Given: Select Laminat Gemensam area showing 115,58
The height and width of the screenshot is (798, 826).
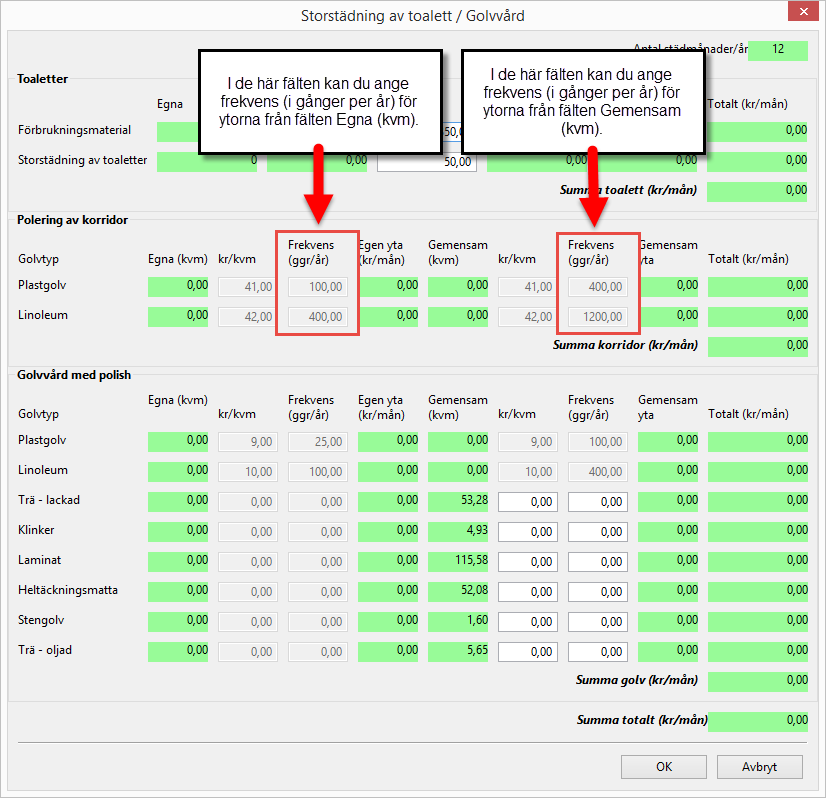Looking at the screenshot, I should pyautogui.click(x=458, y=561).
